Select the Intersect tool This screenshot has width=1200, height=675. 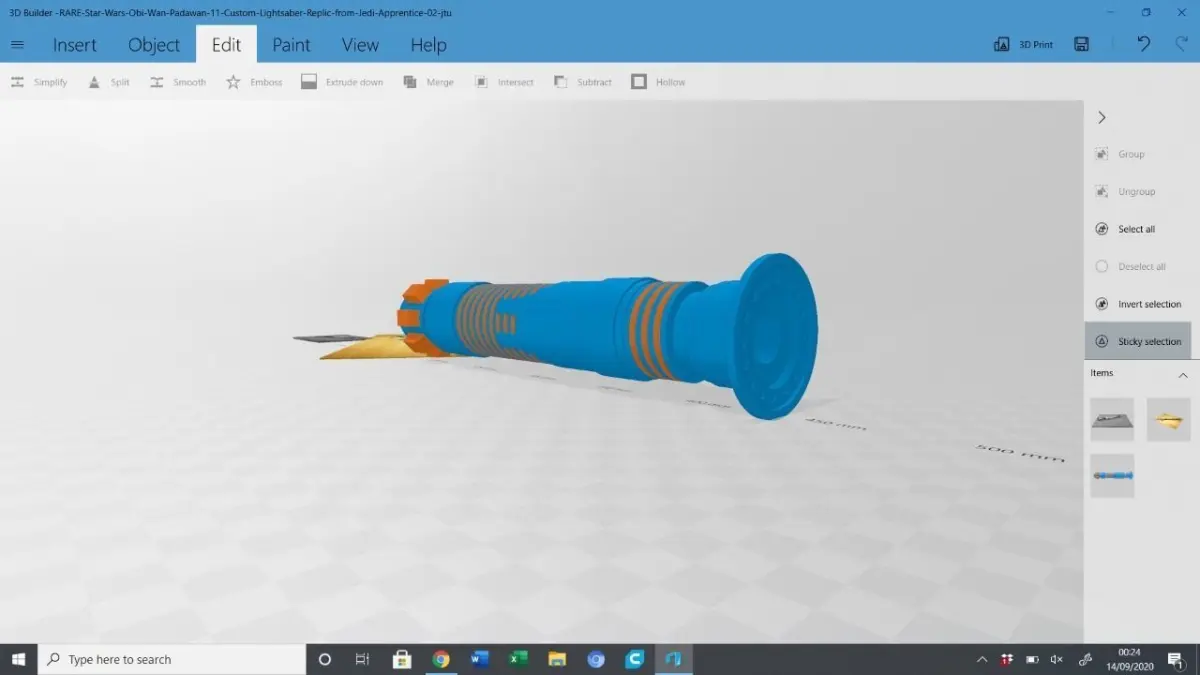[504, 82]
